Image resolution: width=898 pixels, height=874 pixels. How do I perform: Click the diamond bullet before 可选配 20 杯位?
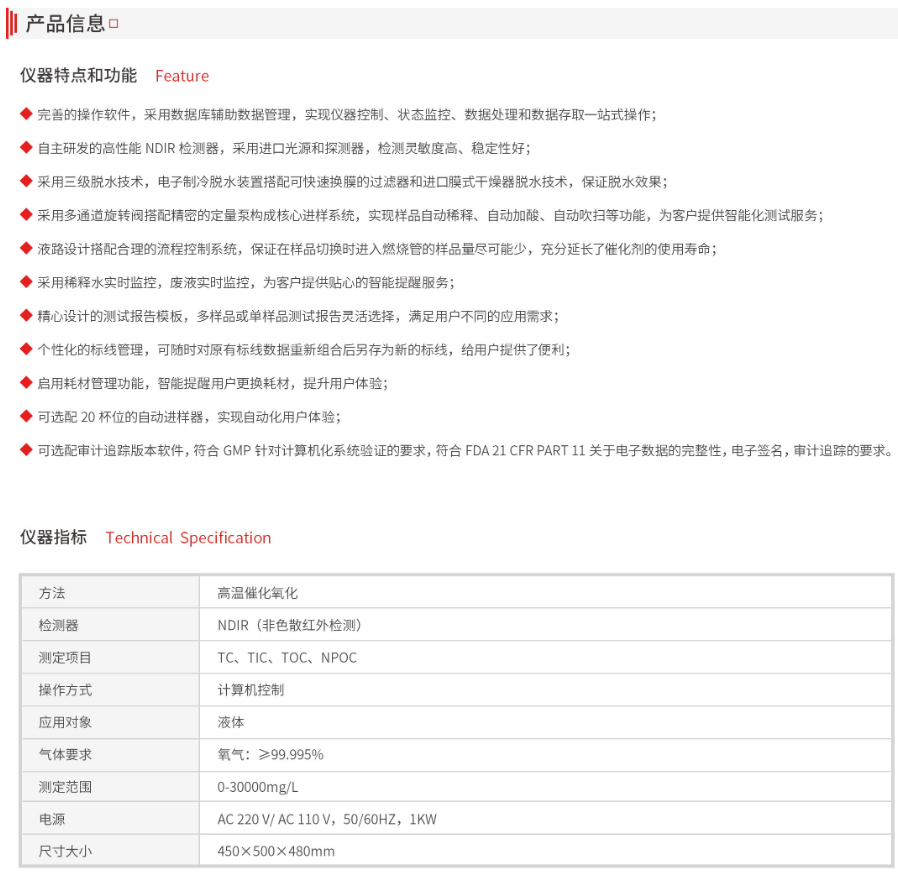pyautogui.click(x=26, y=416)
